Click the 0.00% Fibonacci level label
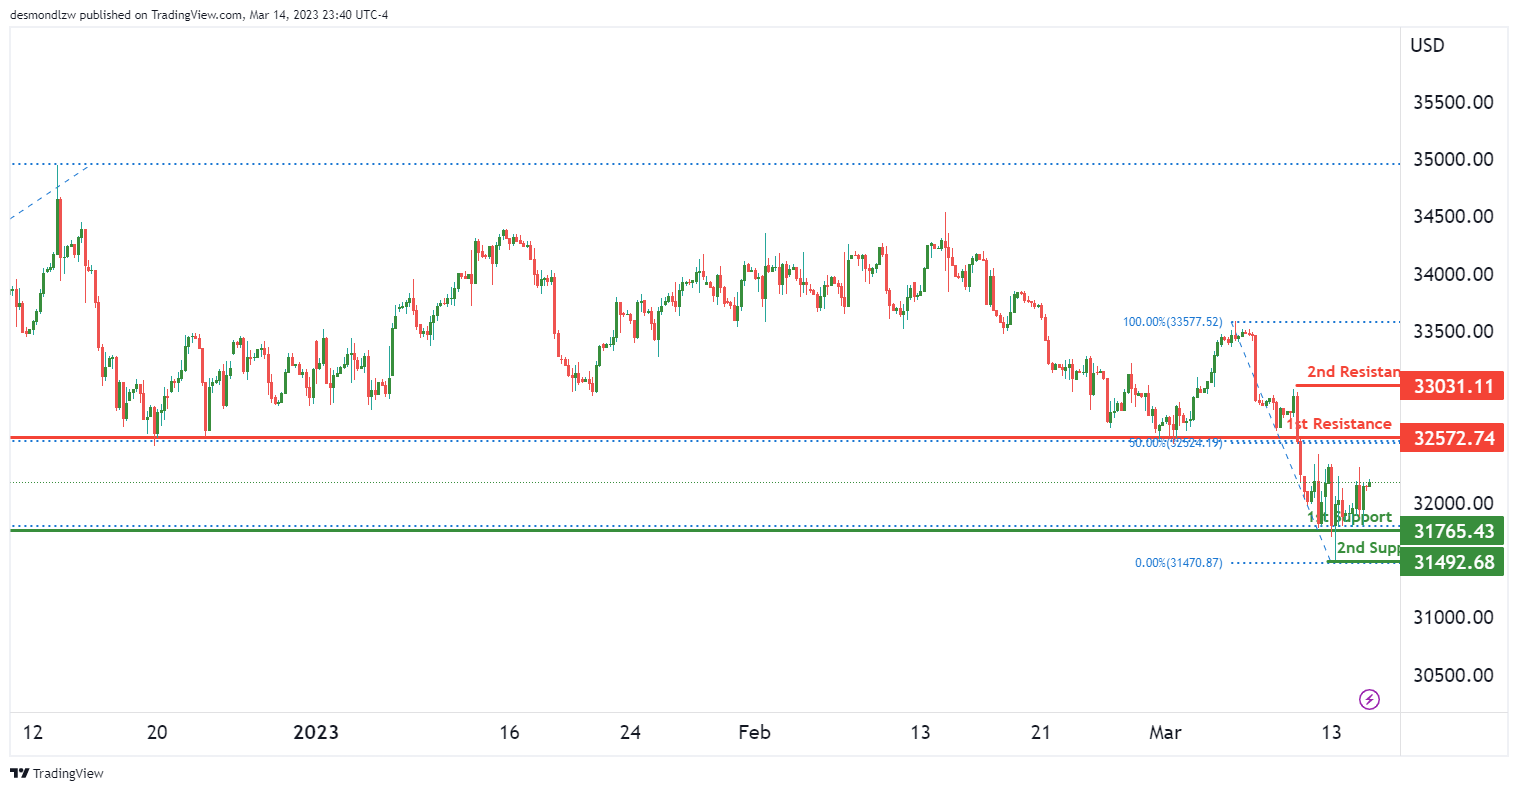This screenshot has height=791, width=1518. [x=1178, y=563]
